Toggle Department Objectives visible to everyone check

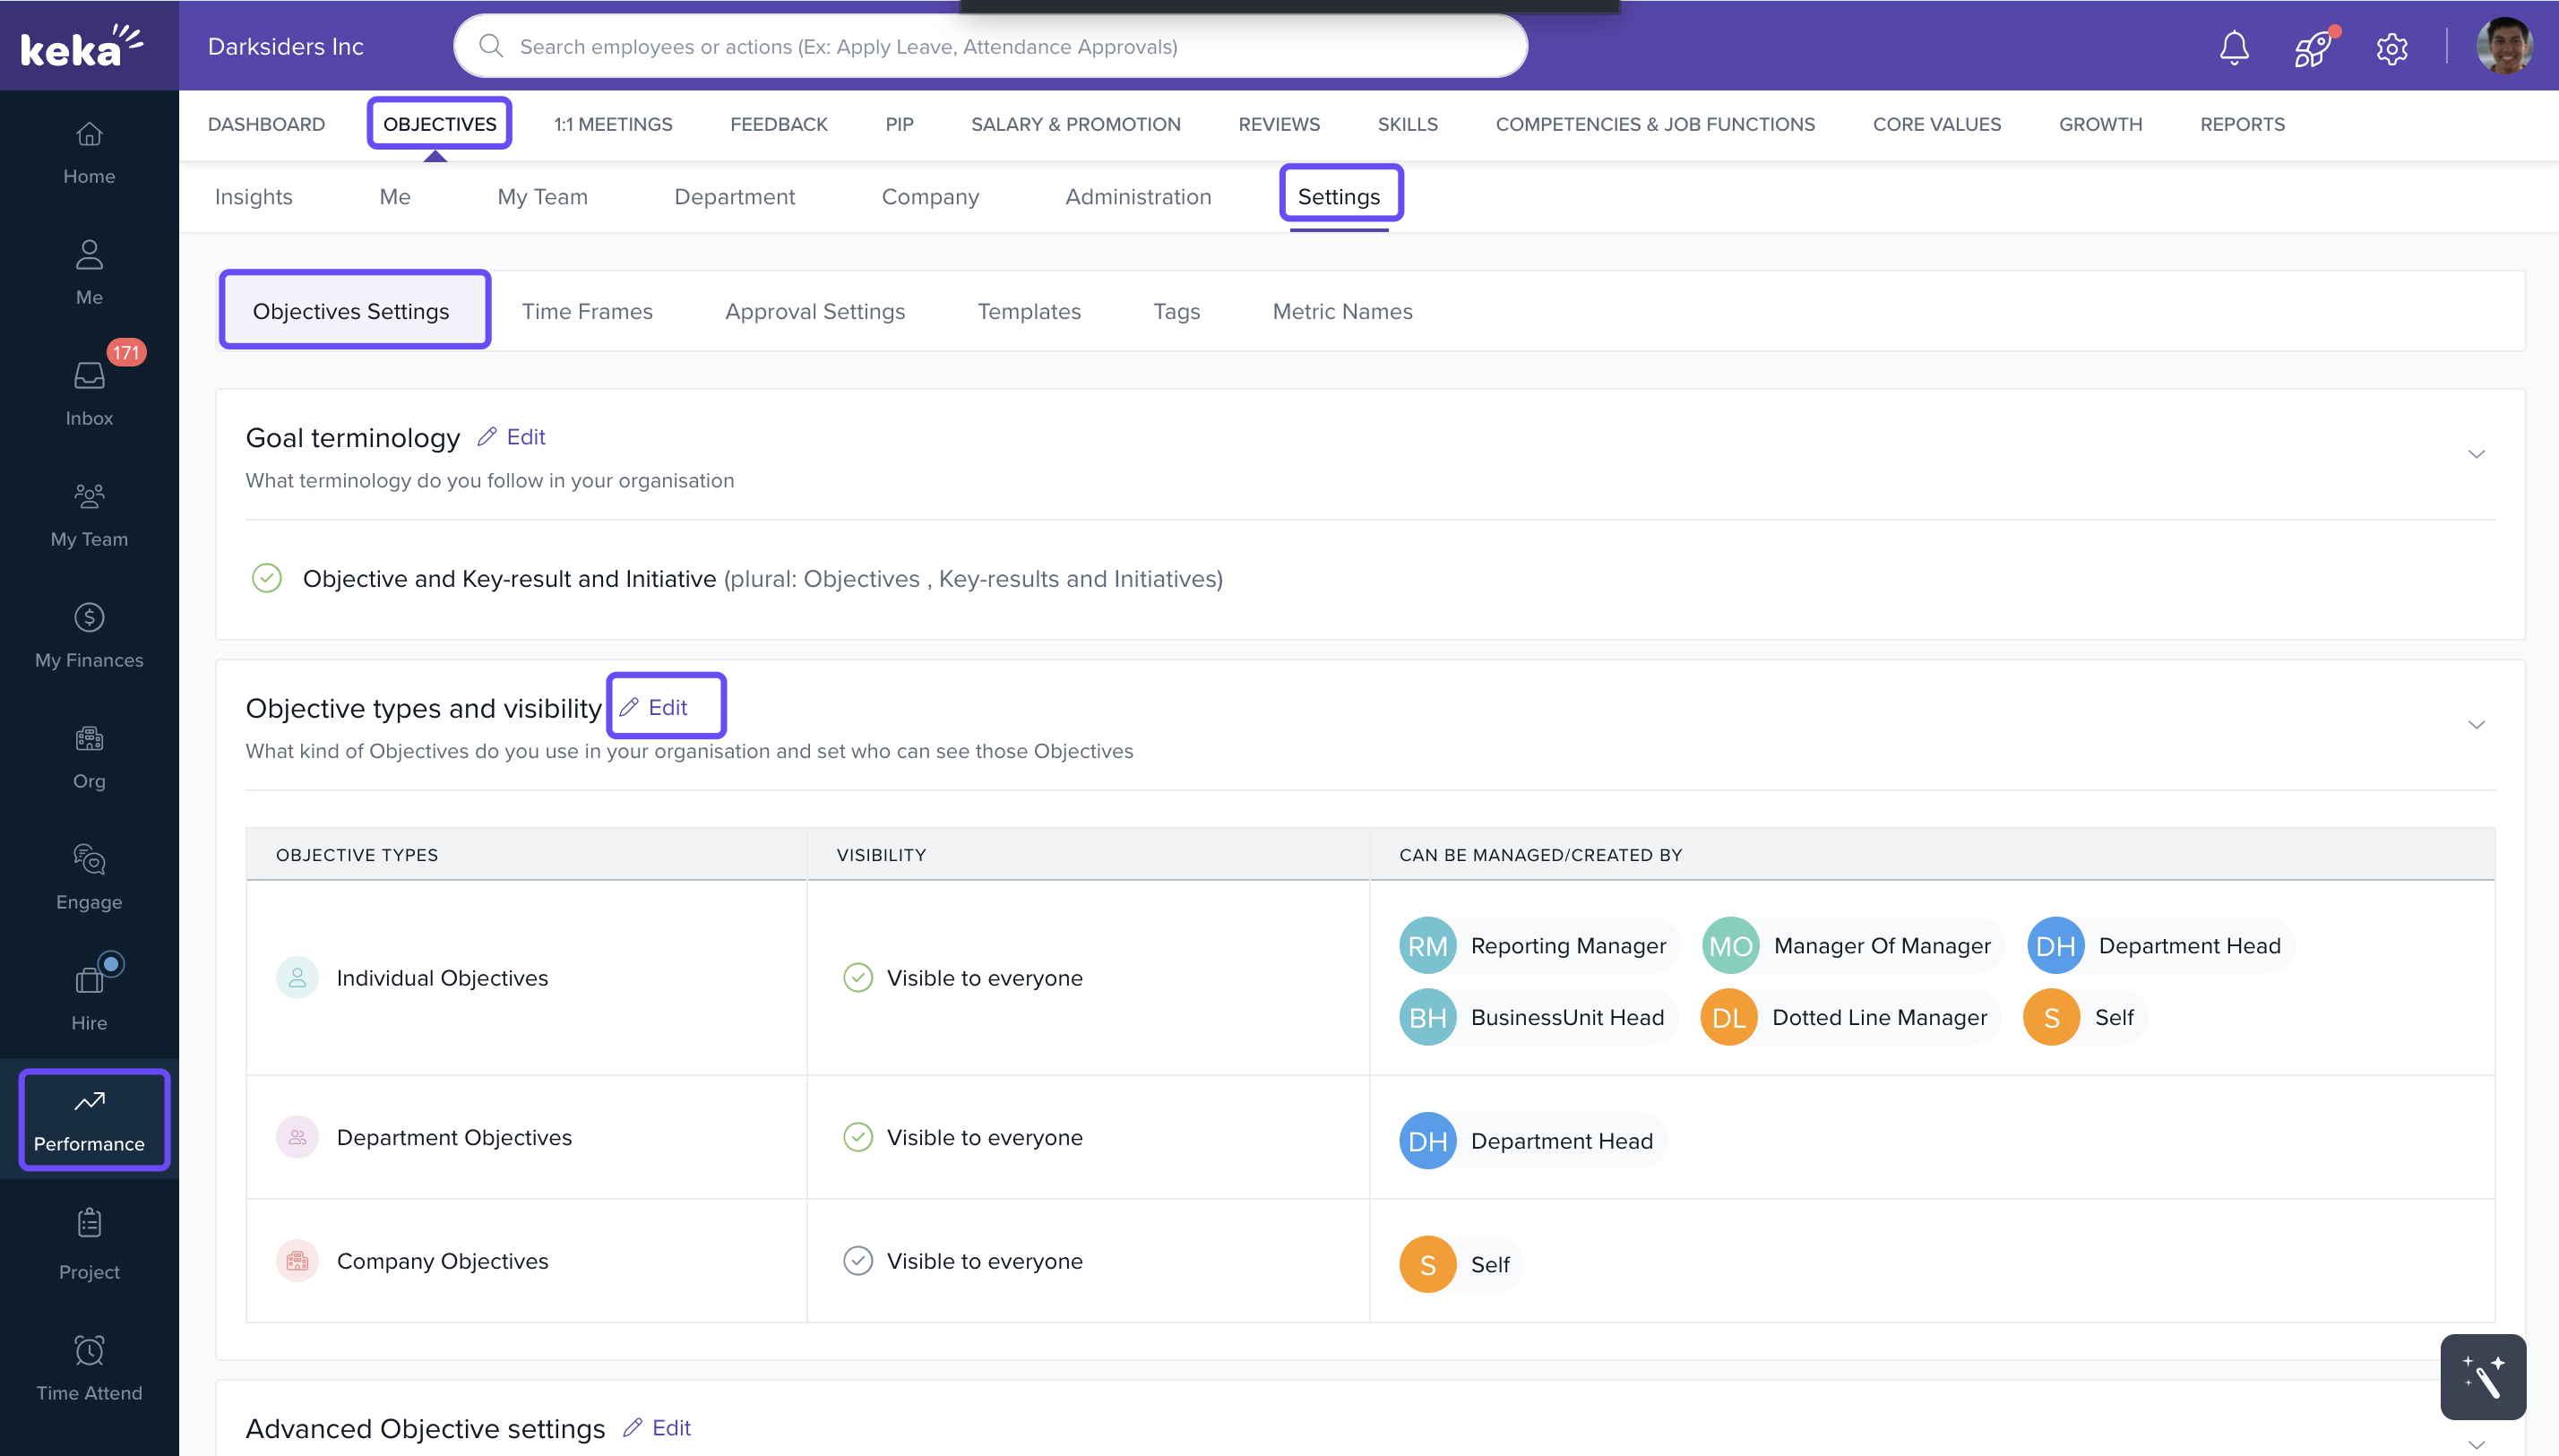point(858,1137)
